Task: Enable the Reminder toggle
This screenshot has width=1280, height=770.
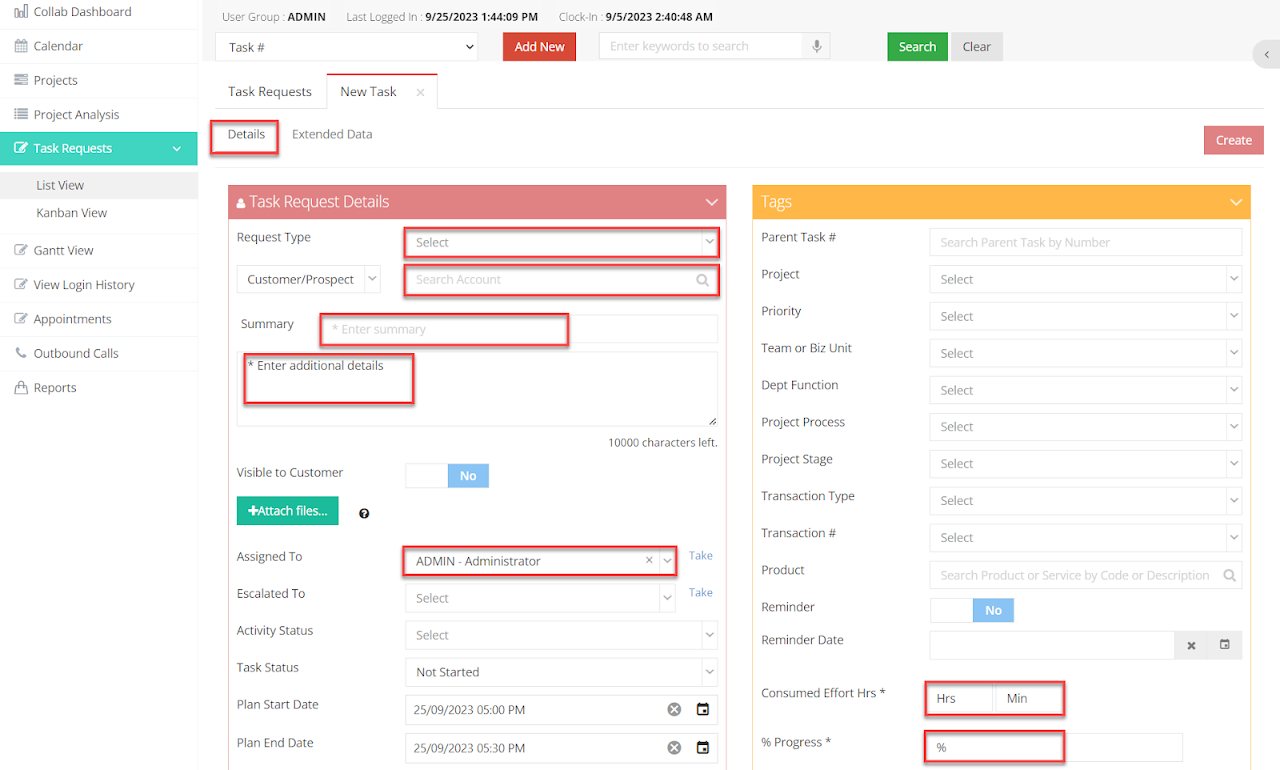Action: 972,610
